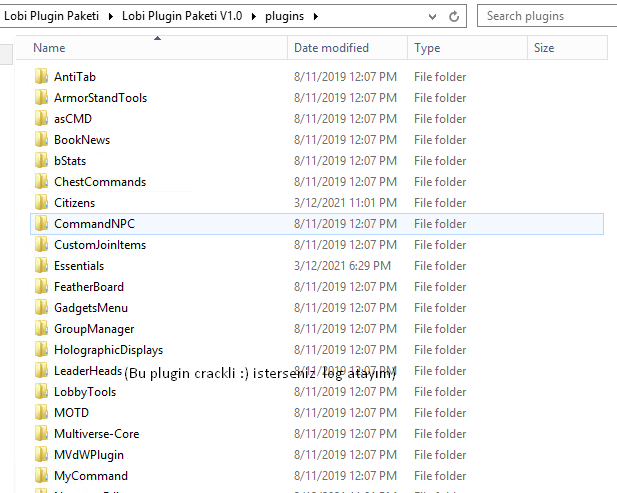Image resolution: width=617 pixels, height=493 pixels.
Task: Select the BookNews folder icon
Action: tap(41, 139)
